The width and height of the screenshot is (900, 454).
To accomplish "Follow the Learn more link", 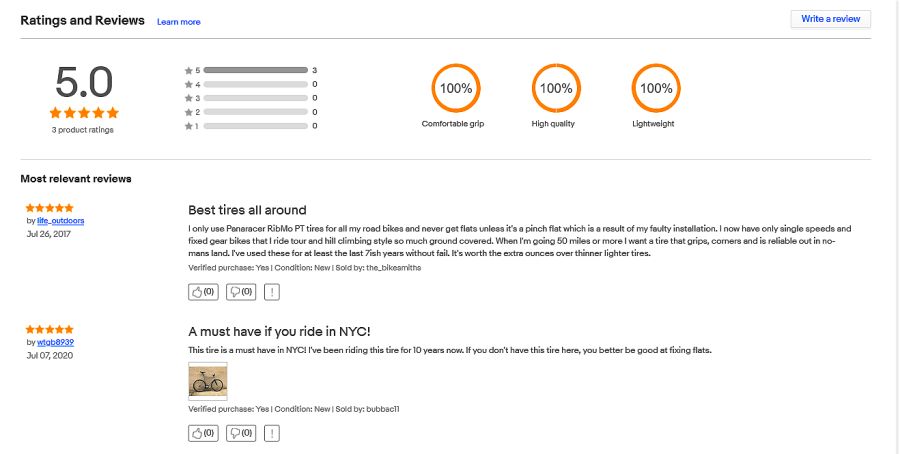I will tap(179, 22).
